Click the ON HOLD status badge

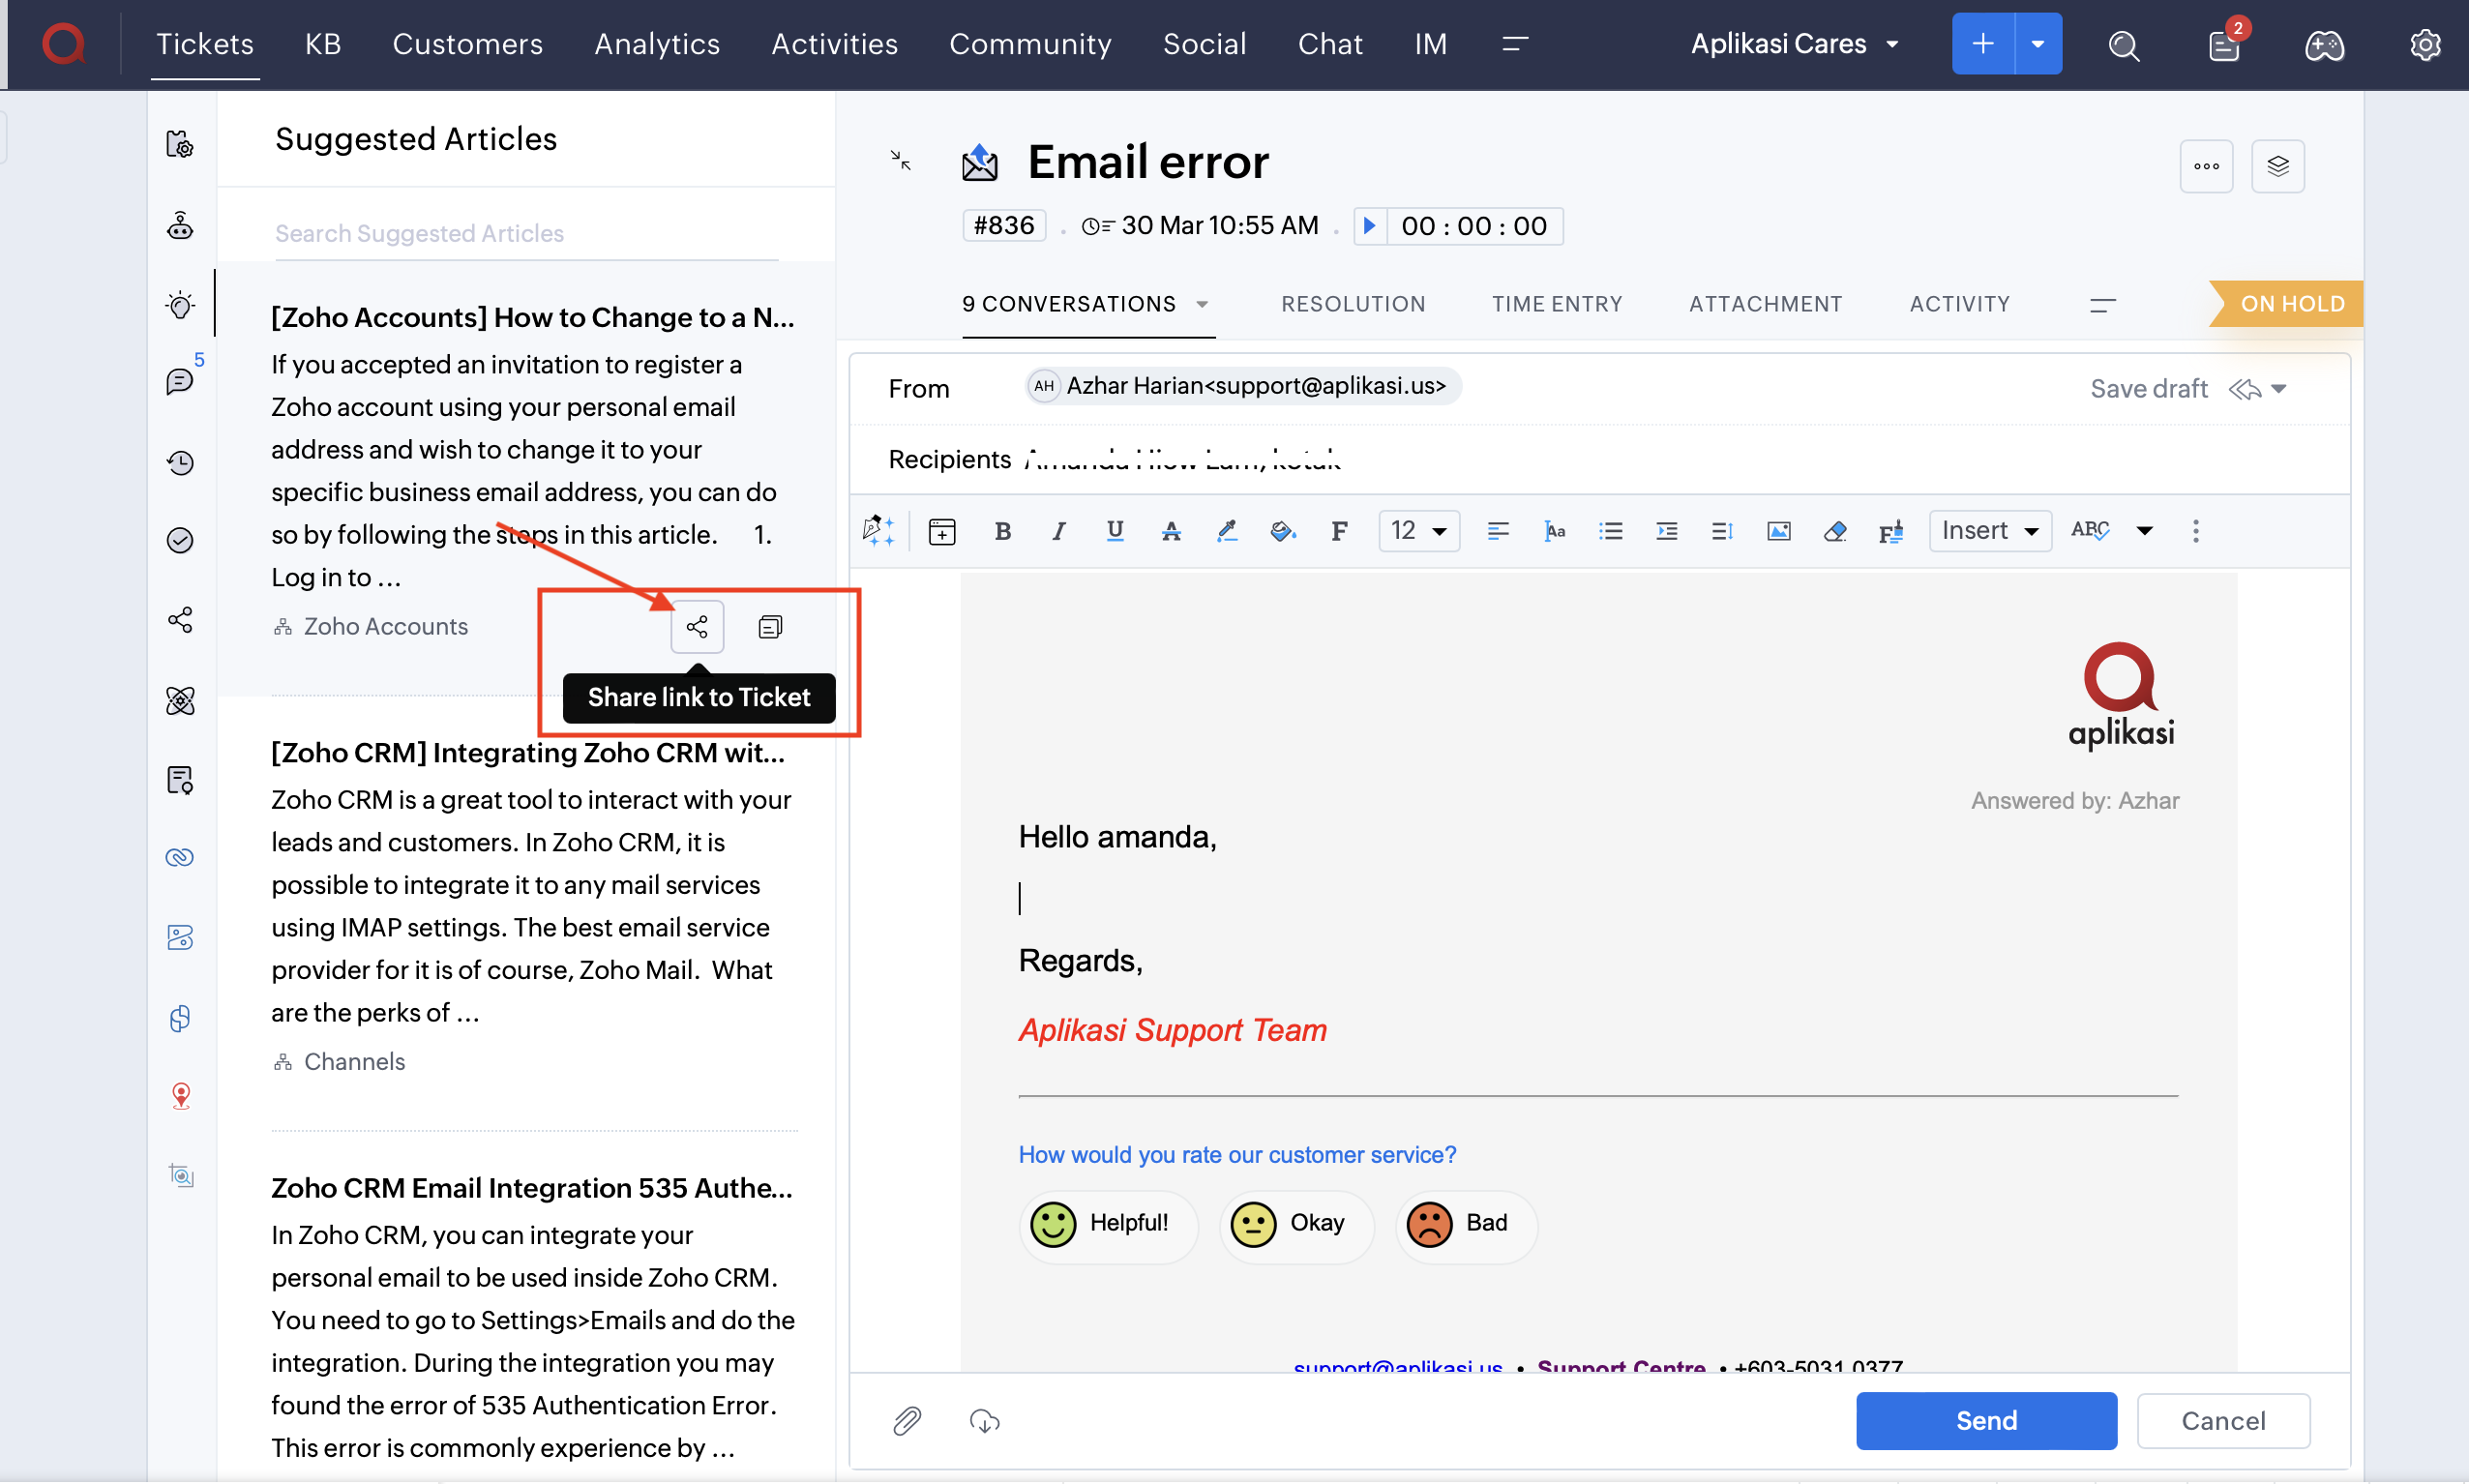pos(2285,304)
